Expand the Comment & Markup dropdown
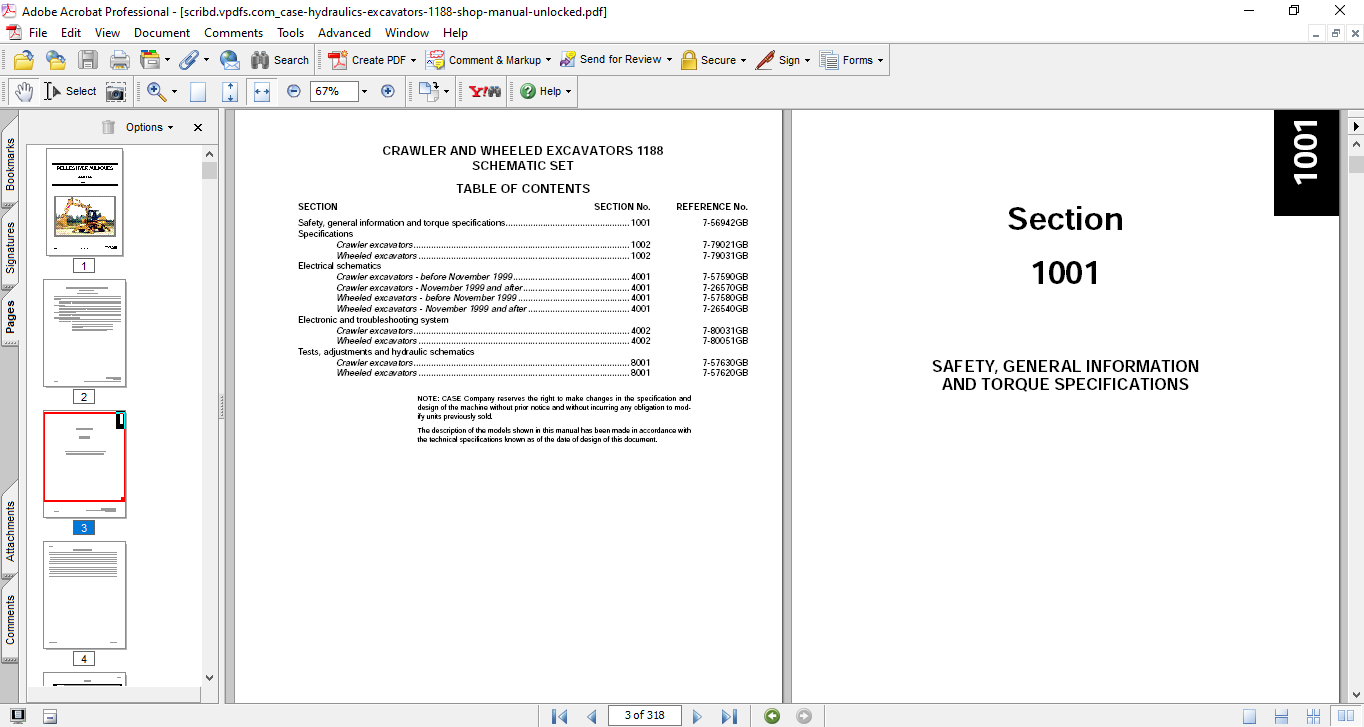 pos(548,60)
